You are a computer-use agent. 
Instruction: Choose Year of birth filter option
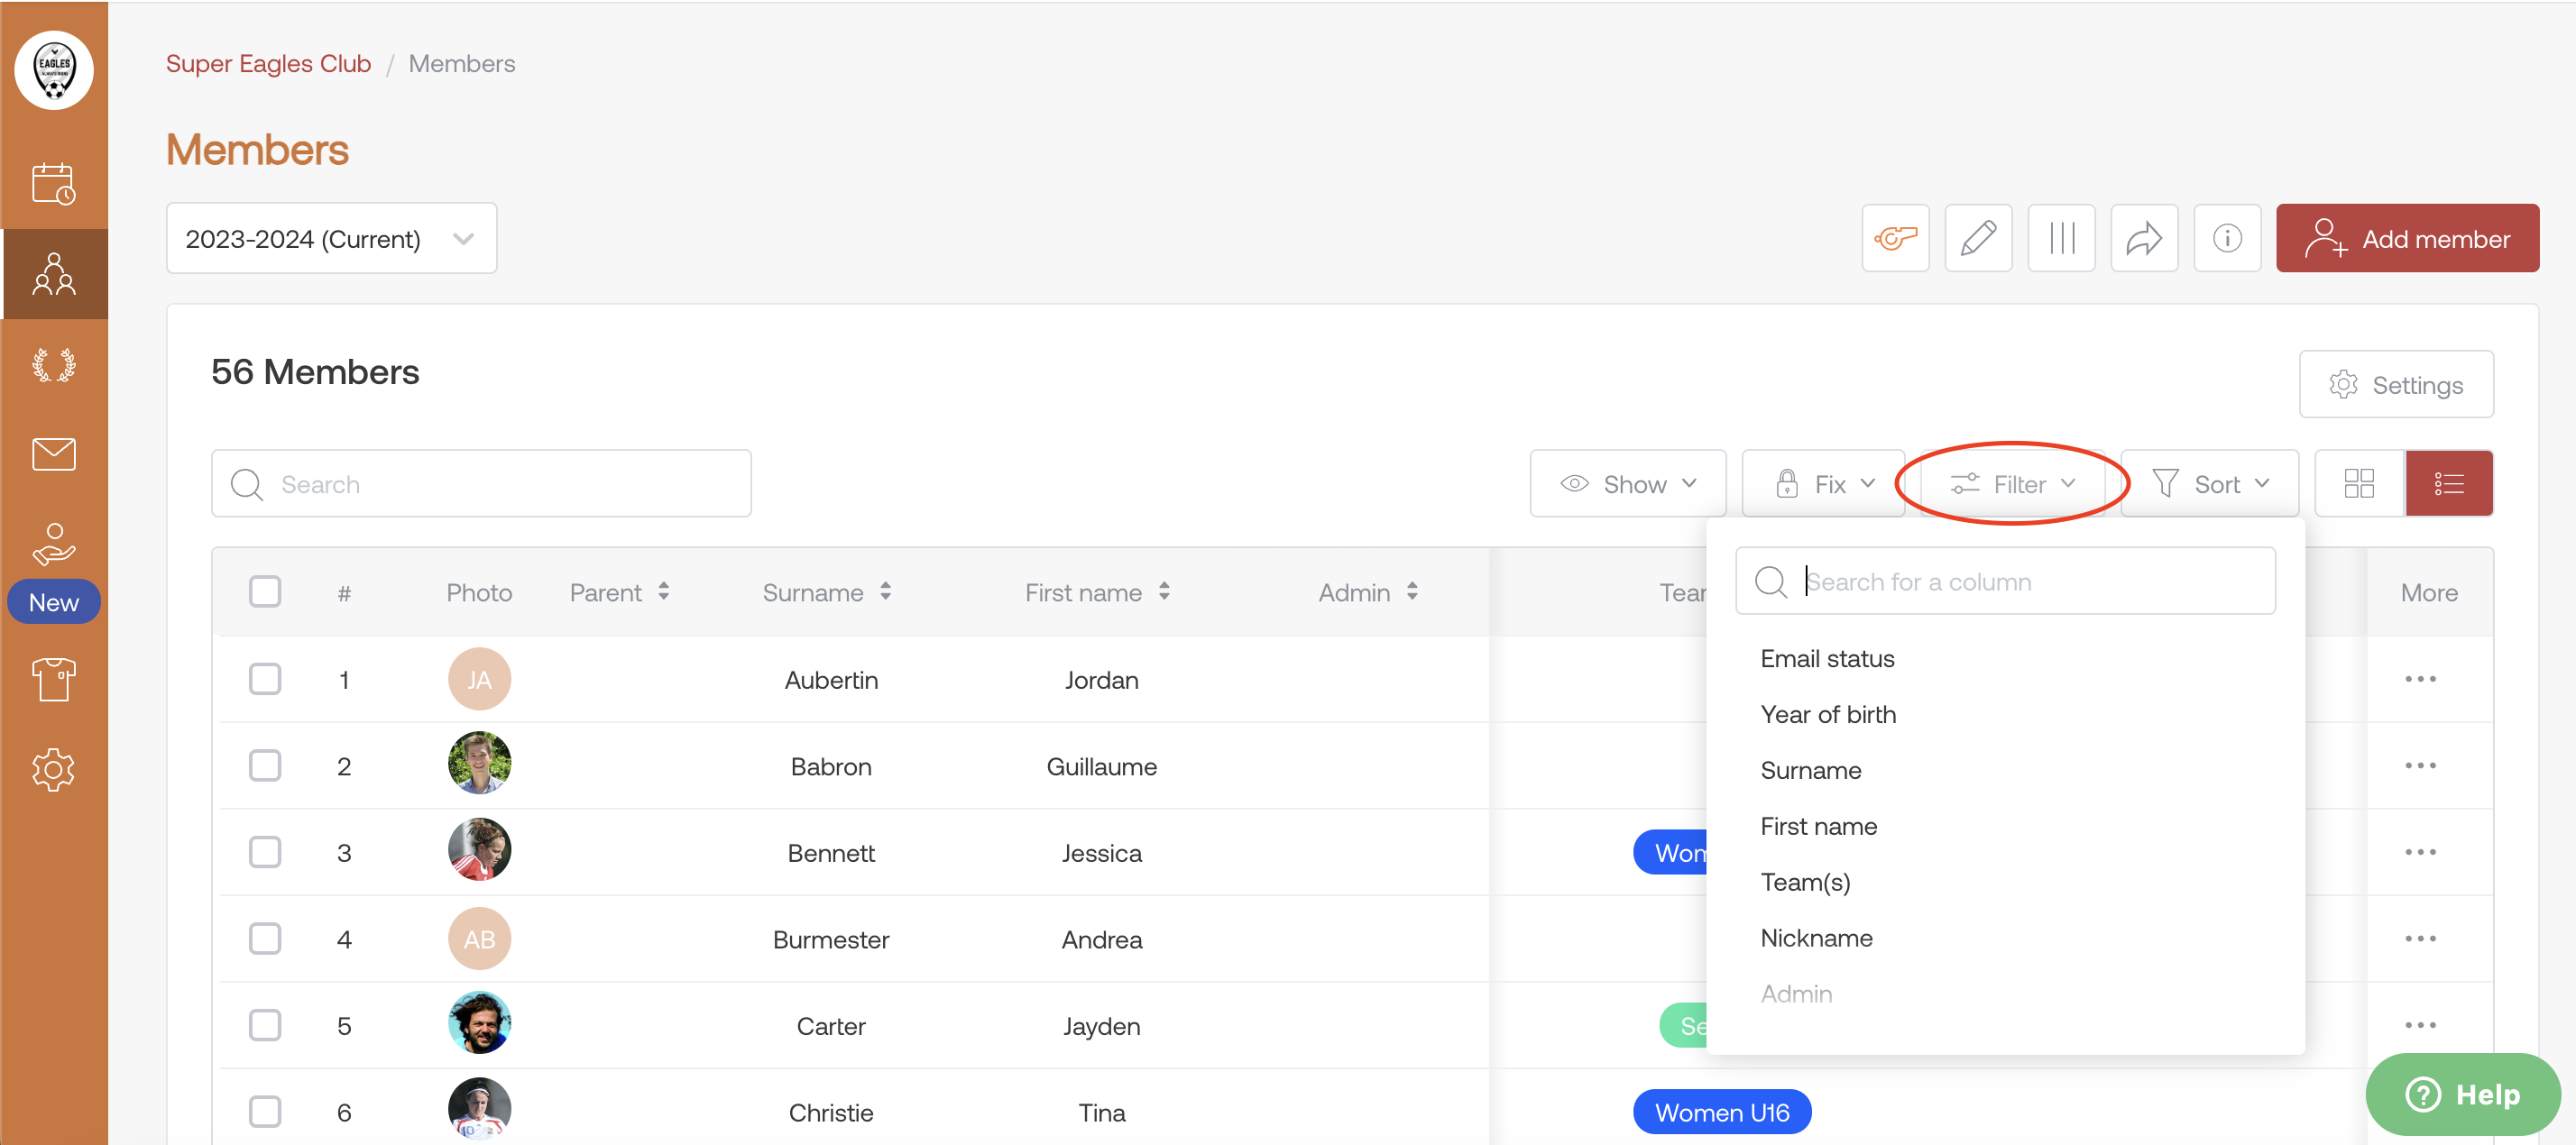coord(1828,715)
